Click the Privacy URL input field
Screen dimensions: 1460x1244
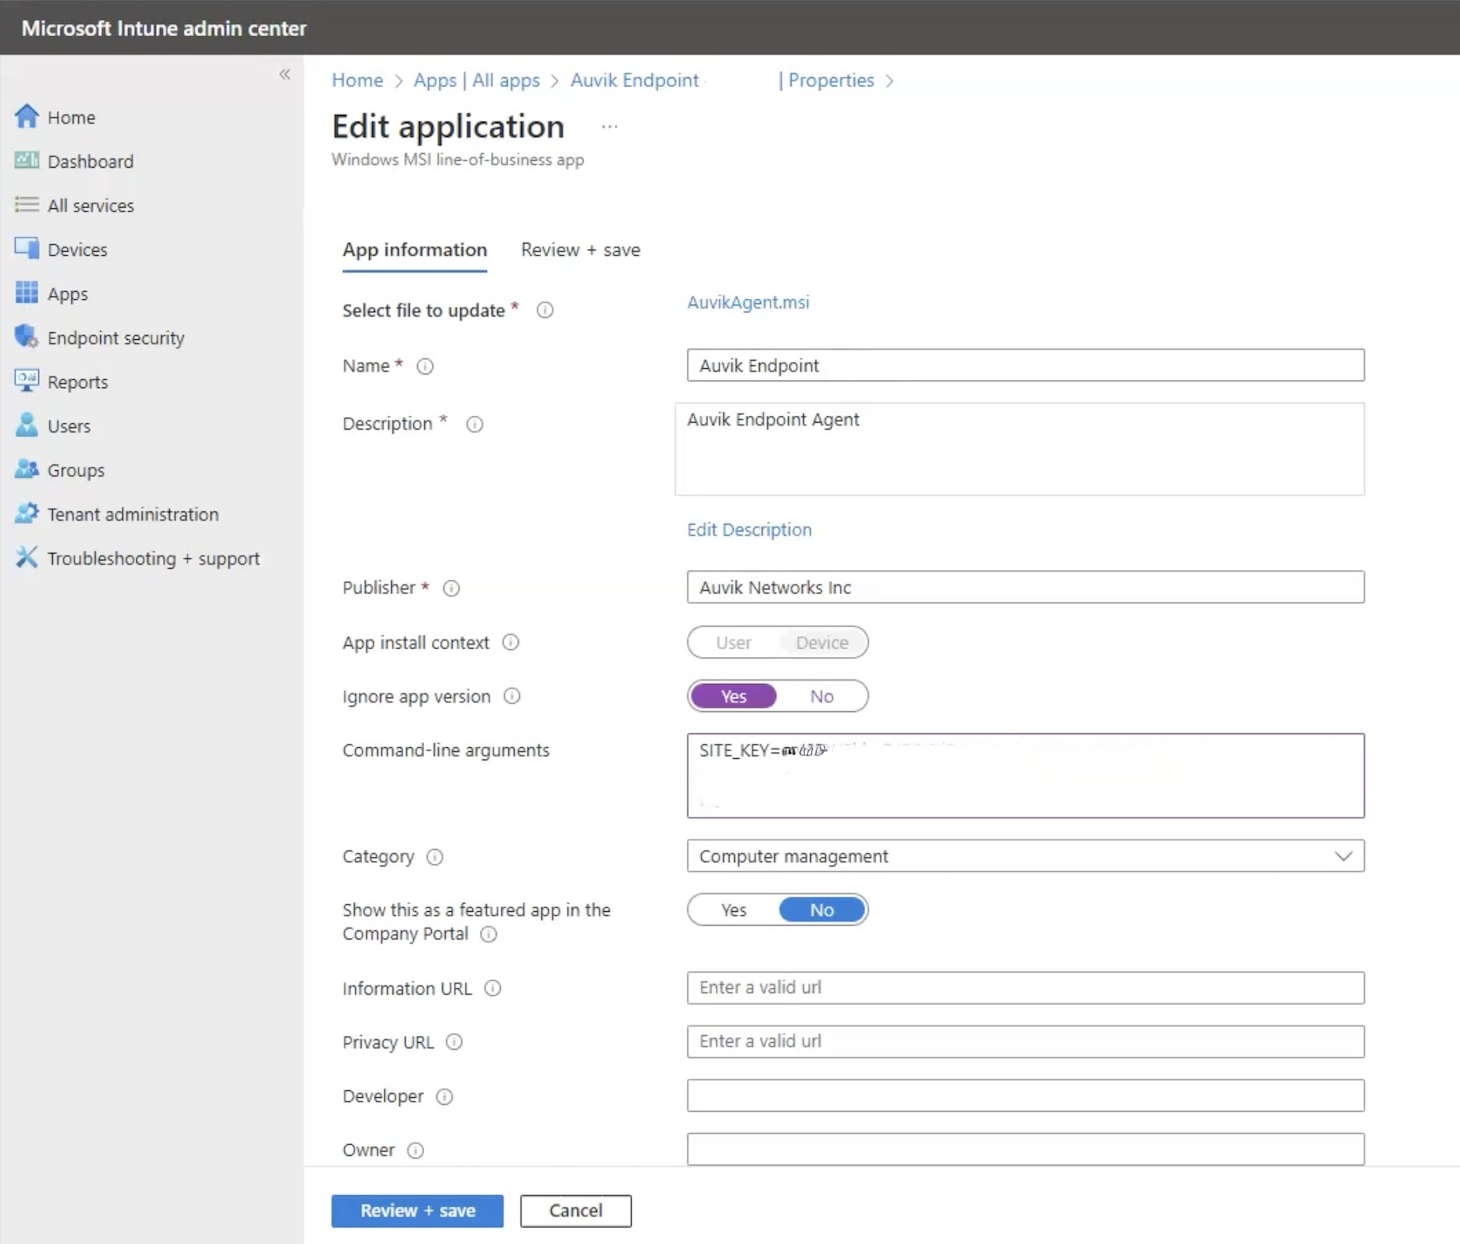click(1025, 1042)
